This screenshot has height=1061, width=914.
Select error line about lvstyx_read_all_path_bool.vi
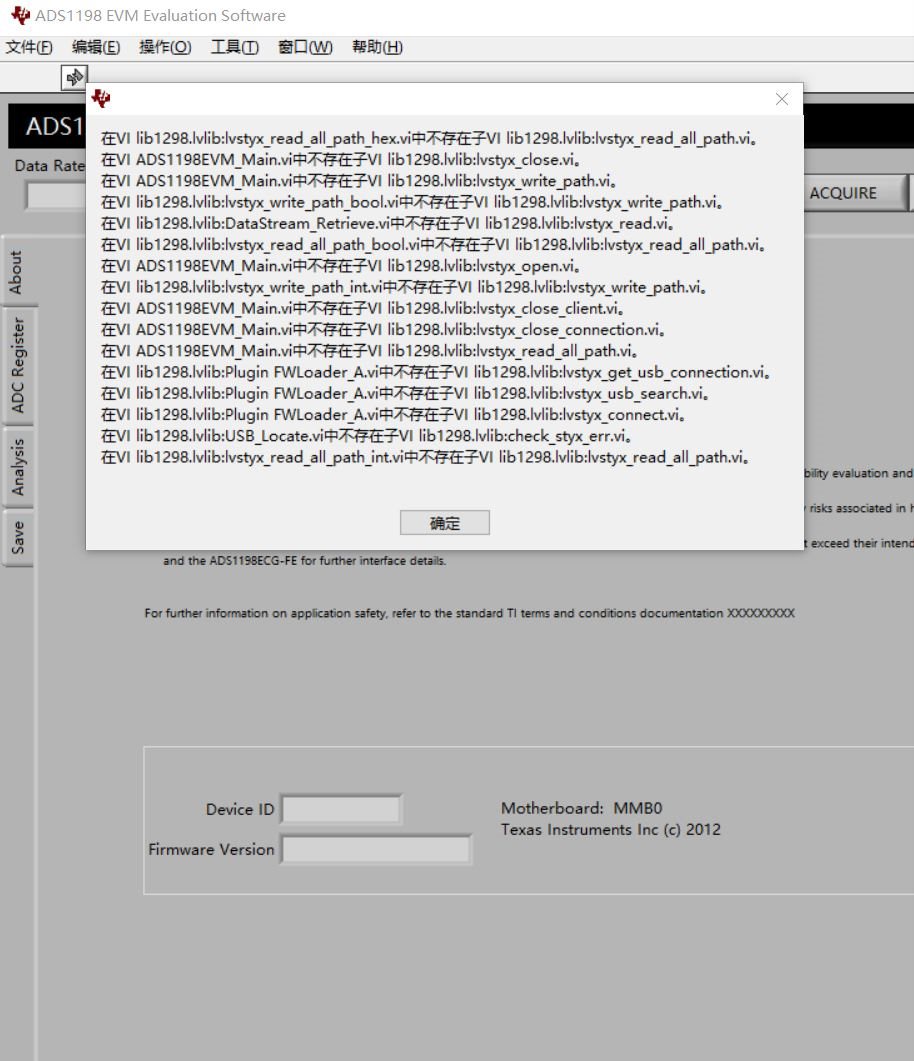pos(433,245)
